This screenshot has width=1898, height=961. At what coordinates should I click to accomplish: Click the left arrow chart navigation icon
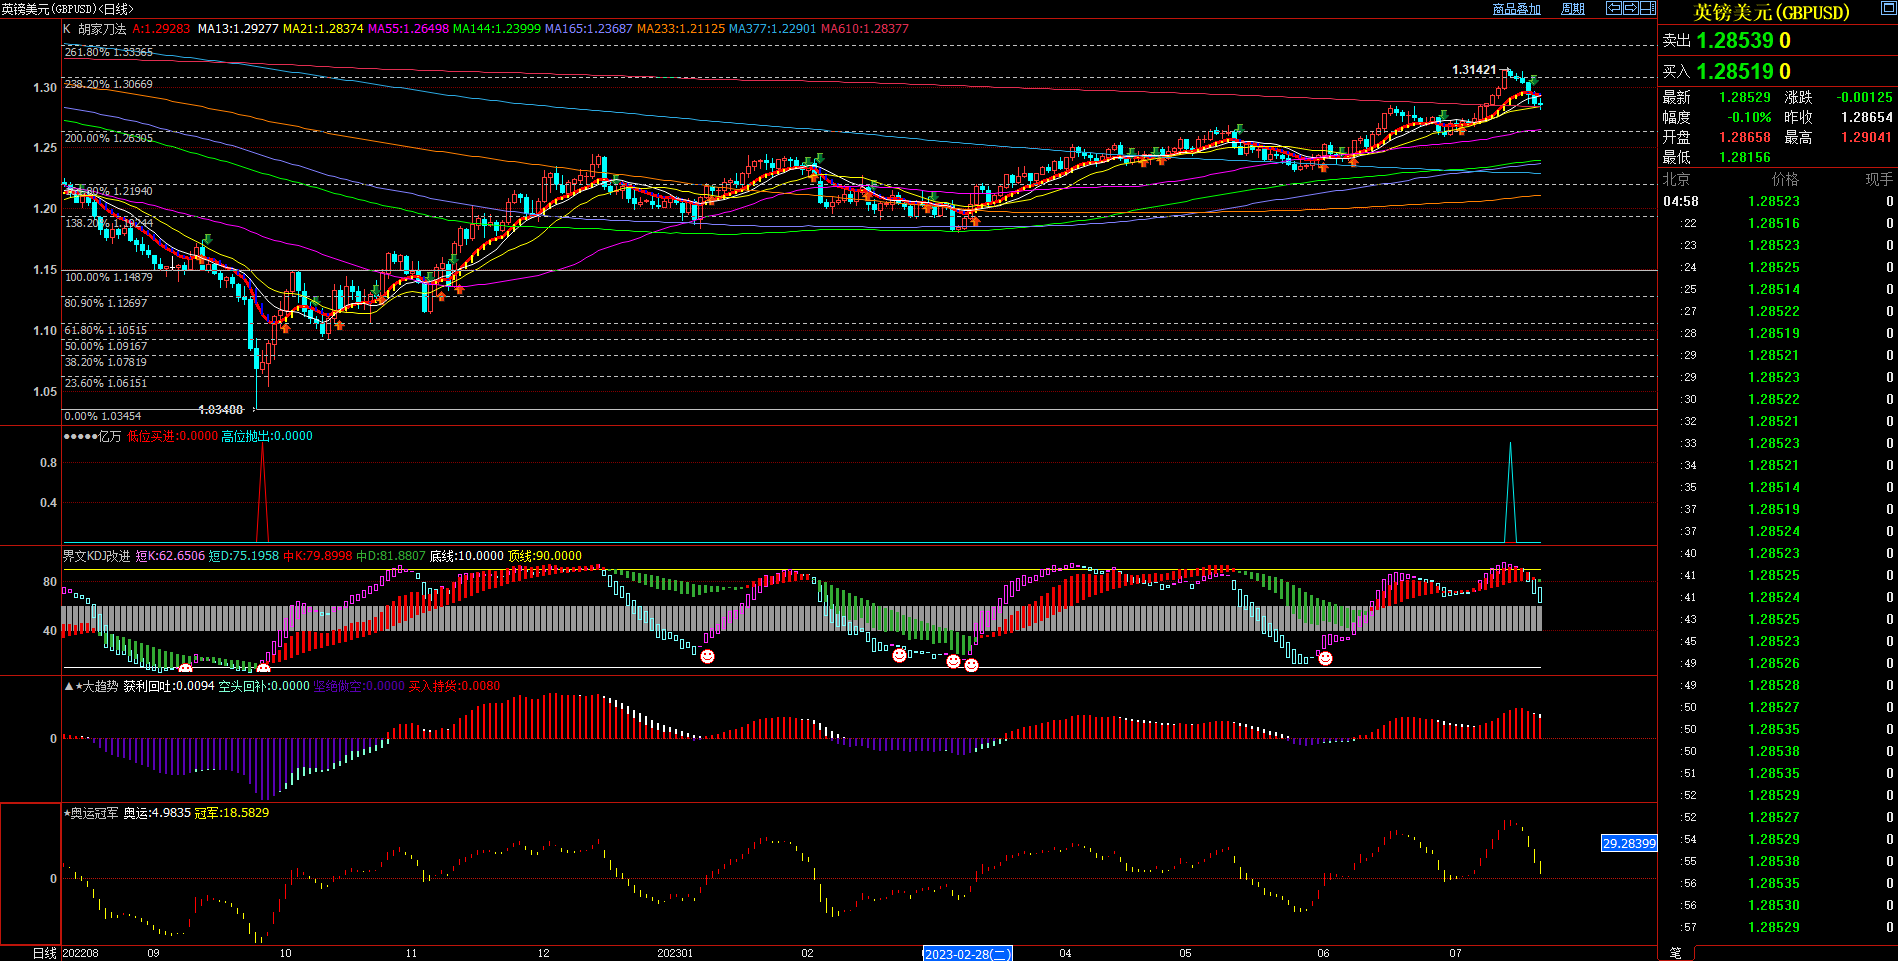click(1613, 8)
